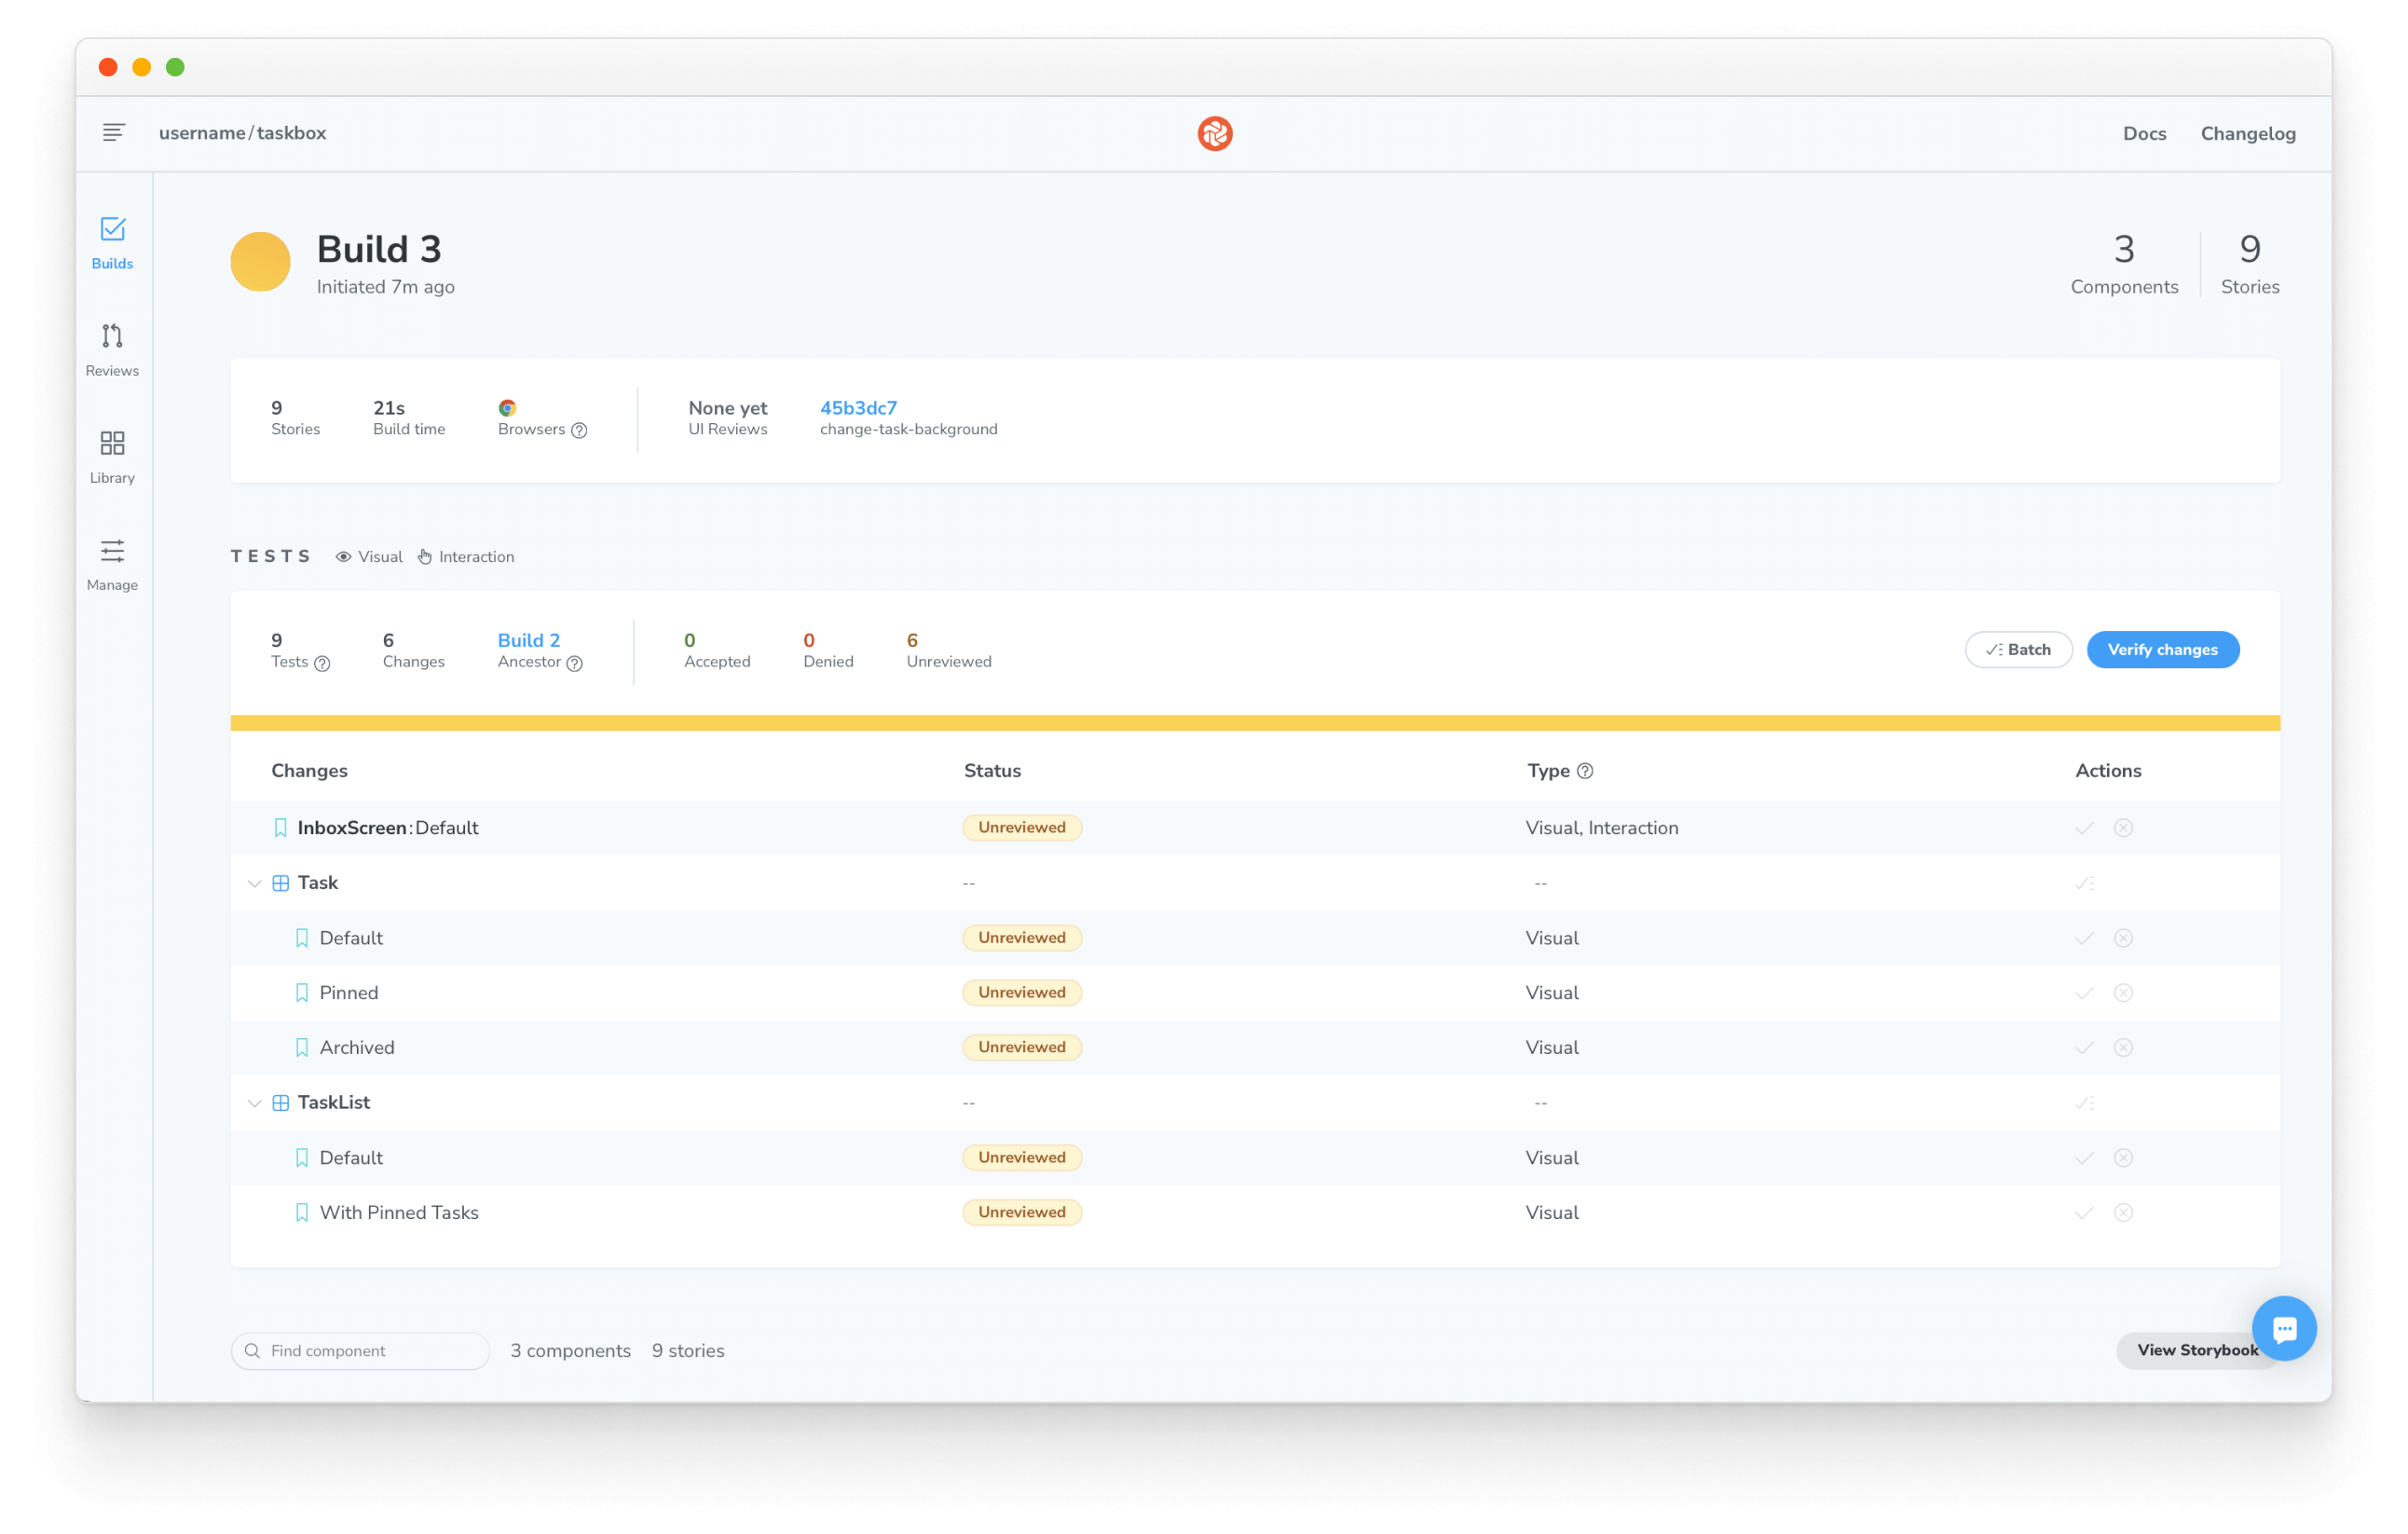Click the Chromatic logo in header
The image size is (2408, 1534).
tap(1218, 133)
